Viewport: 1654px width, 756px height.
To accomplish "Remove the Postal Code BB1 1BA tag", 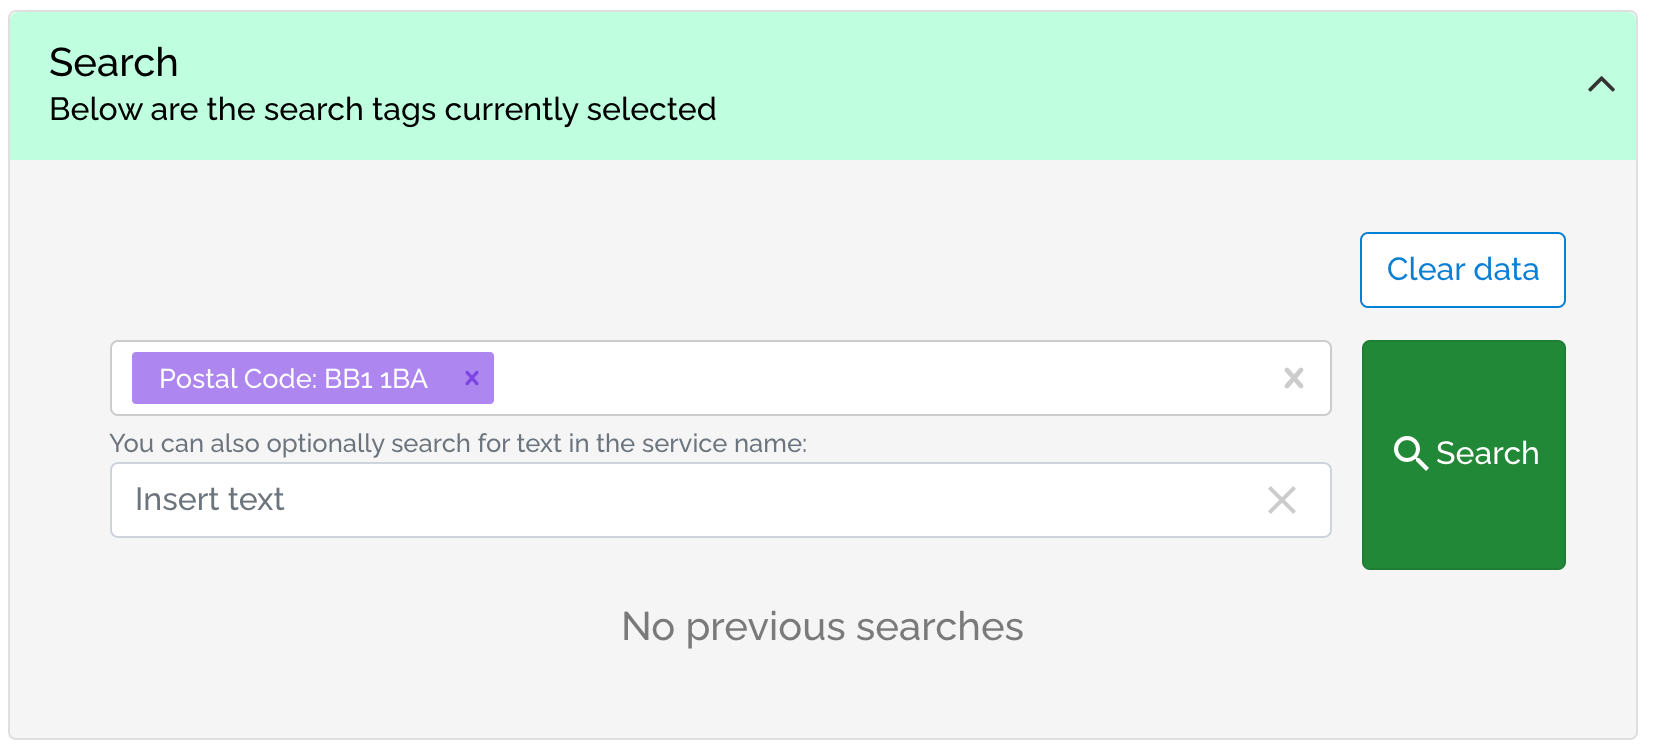I will pos(472,378).
